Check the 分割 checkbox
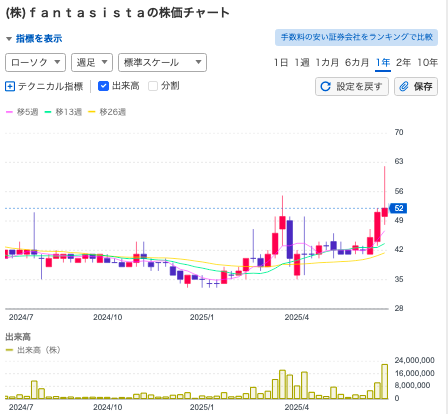Image resolution: width=448 pixels, height=414 pixels. 153,86
